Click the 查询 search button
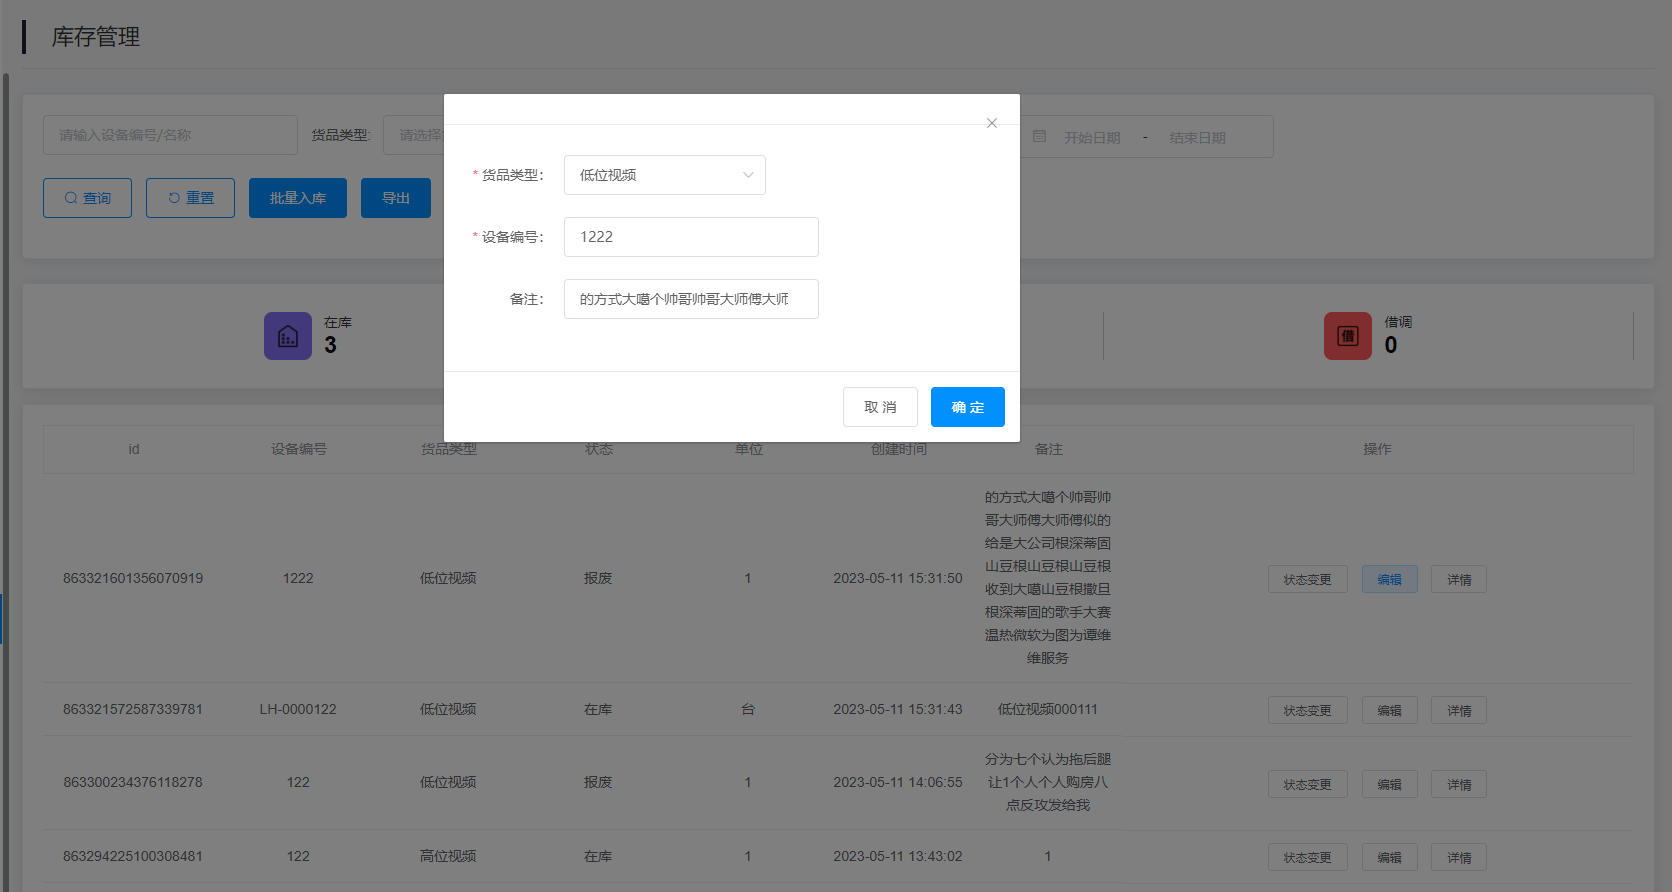This screenshot has height=892, width=1672. pos(87,198)
